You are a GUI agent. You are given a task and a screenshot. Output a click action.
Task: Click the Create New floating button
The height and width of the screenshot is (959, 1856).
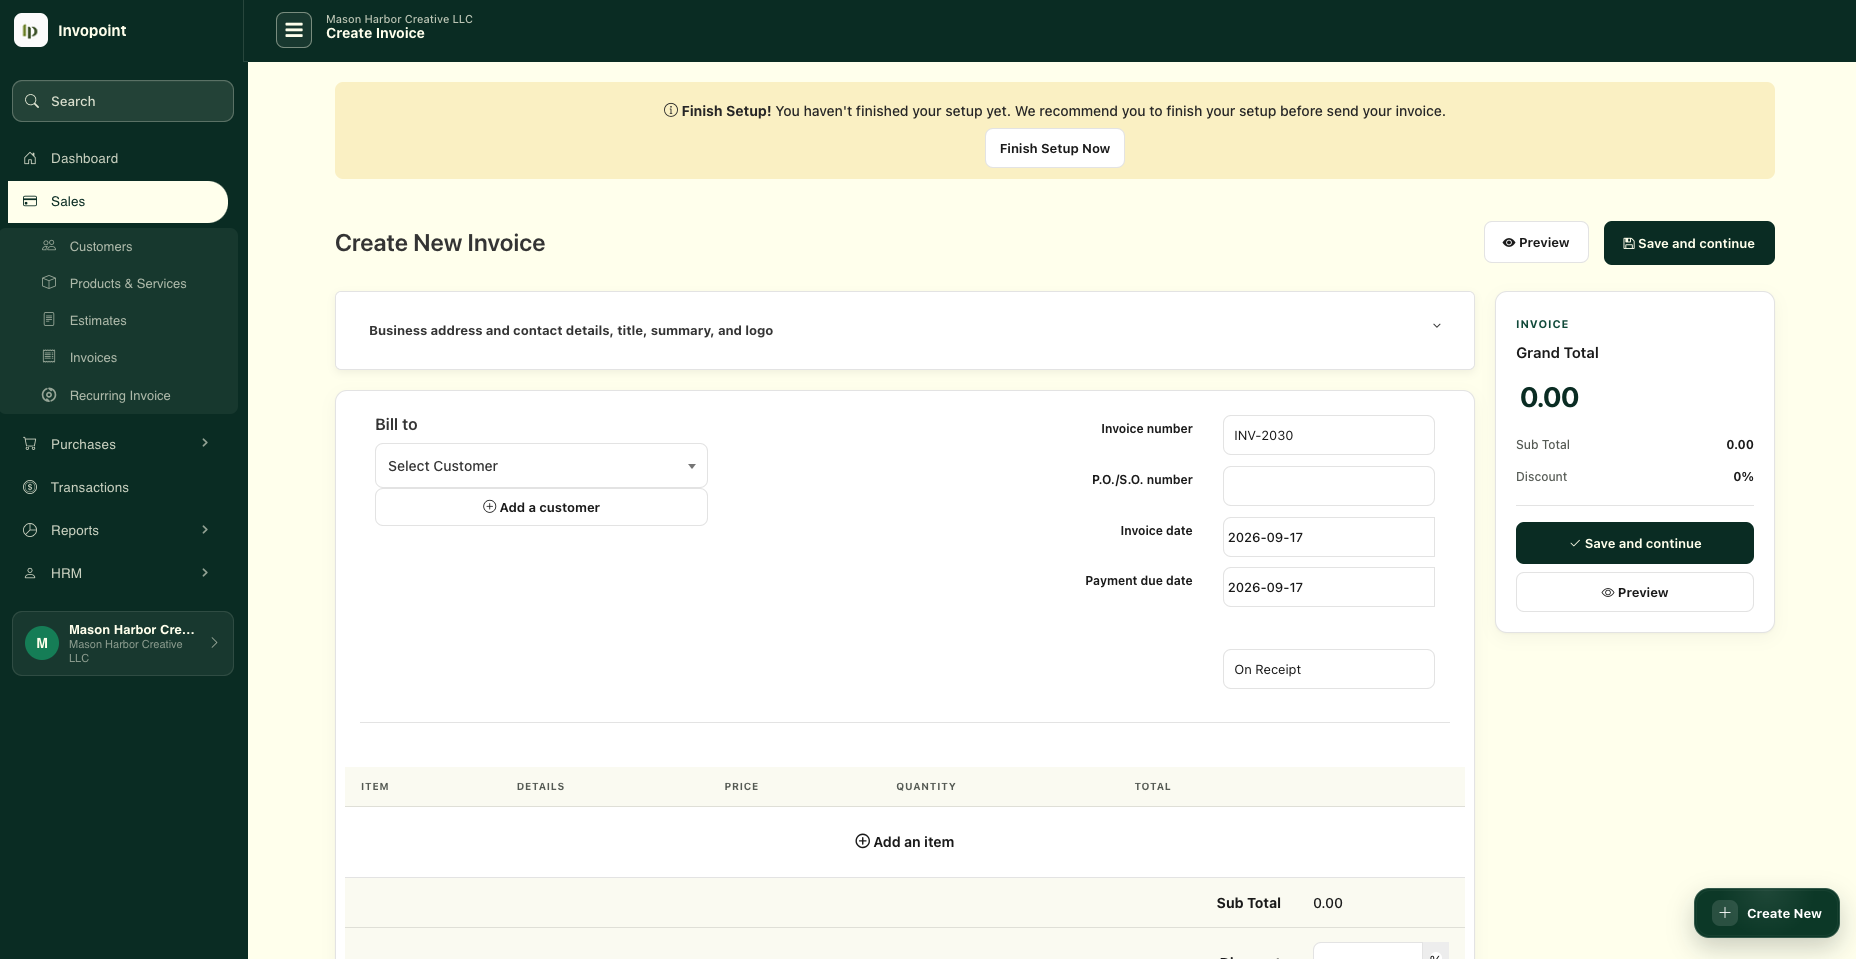1766,913
